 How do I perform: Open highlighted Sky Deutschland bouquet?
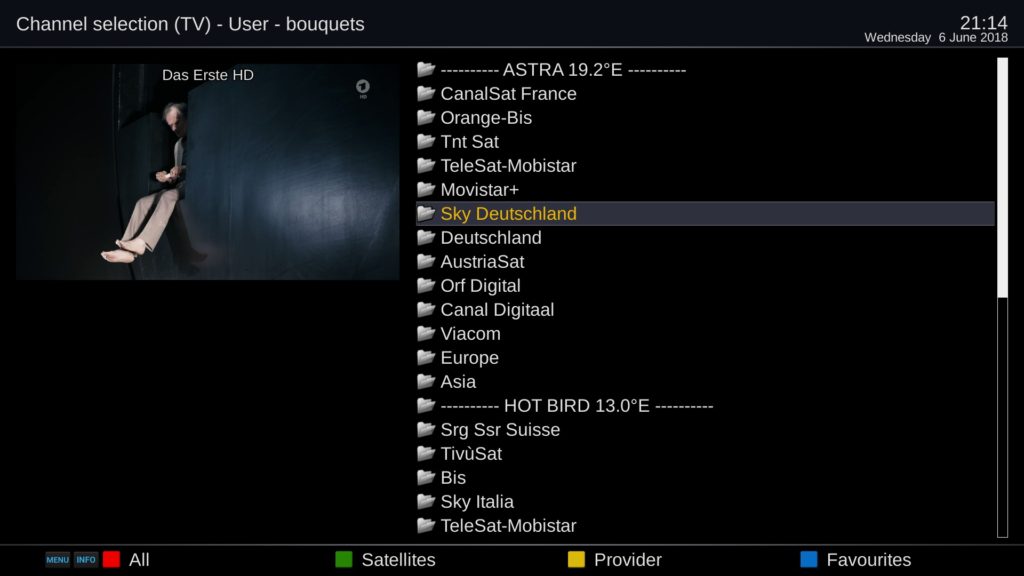click(705, 214)
